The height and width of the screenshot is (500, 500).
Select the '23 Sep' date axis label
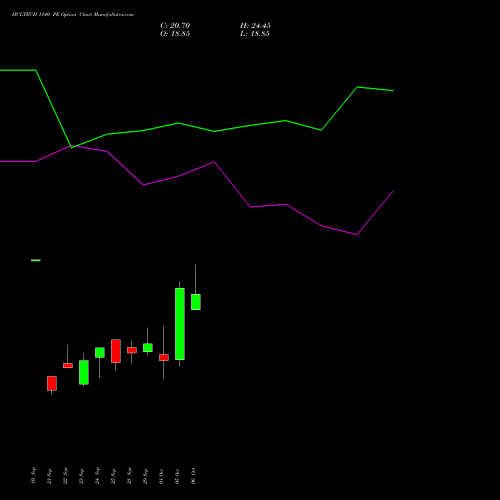pyautogui.click(x=81, y=476)
